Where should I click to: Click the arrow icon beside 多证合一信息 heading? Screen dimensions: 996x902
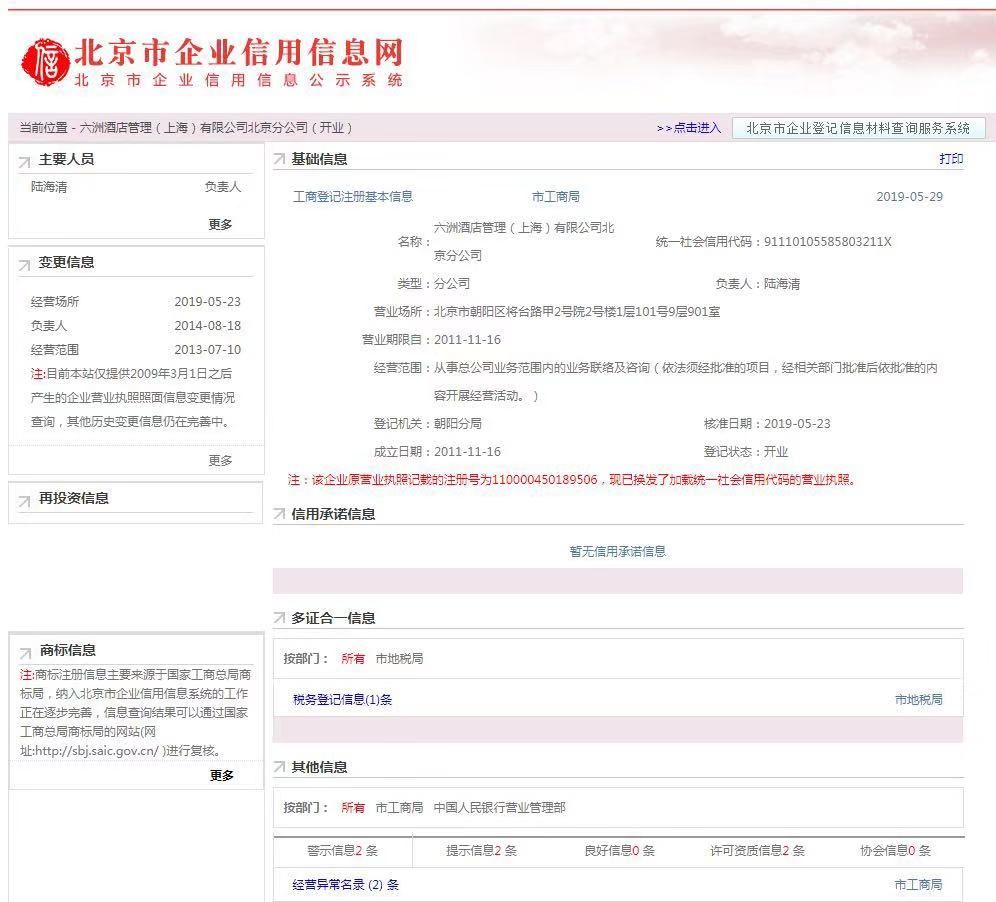tap(279, 617)
